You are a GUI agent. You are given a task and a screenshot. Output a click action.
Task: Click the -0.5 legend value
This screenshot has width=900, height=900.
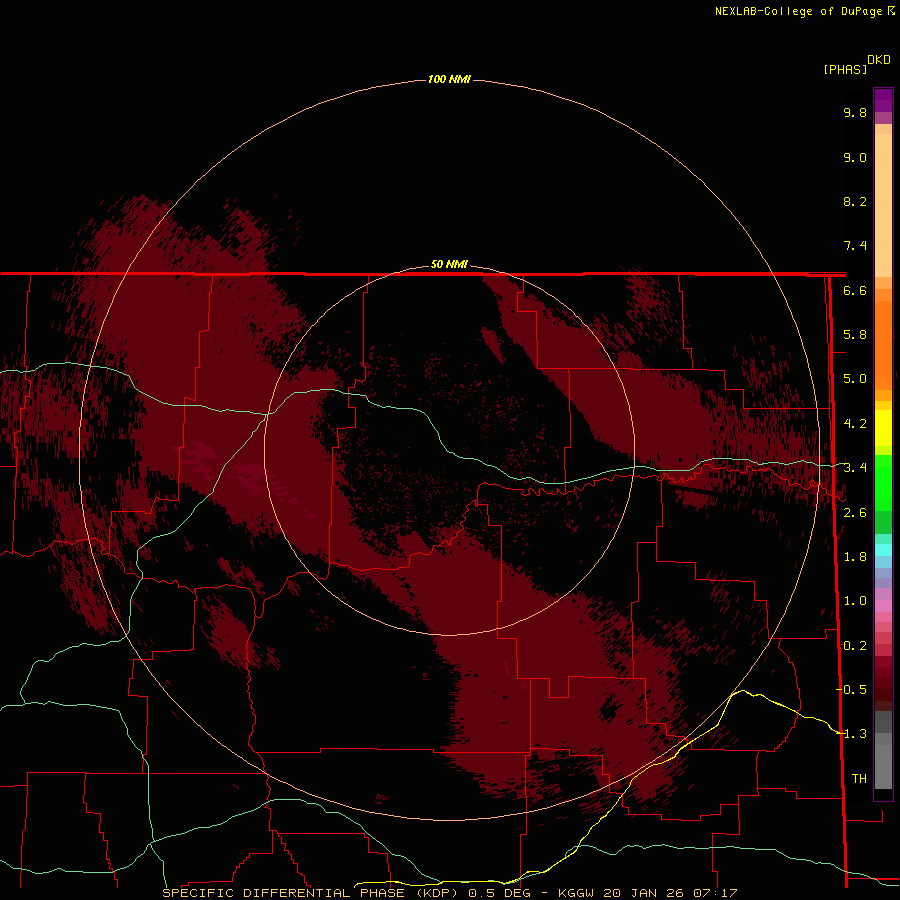pos(851,689)
